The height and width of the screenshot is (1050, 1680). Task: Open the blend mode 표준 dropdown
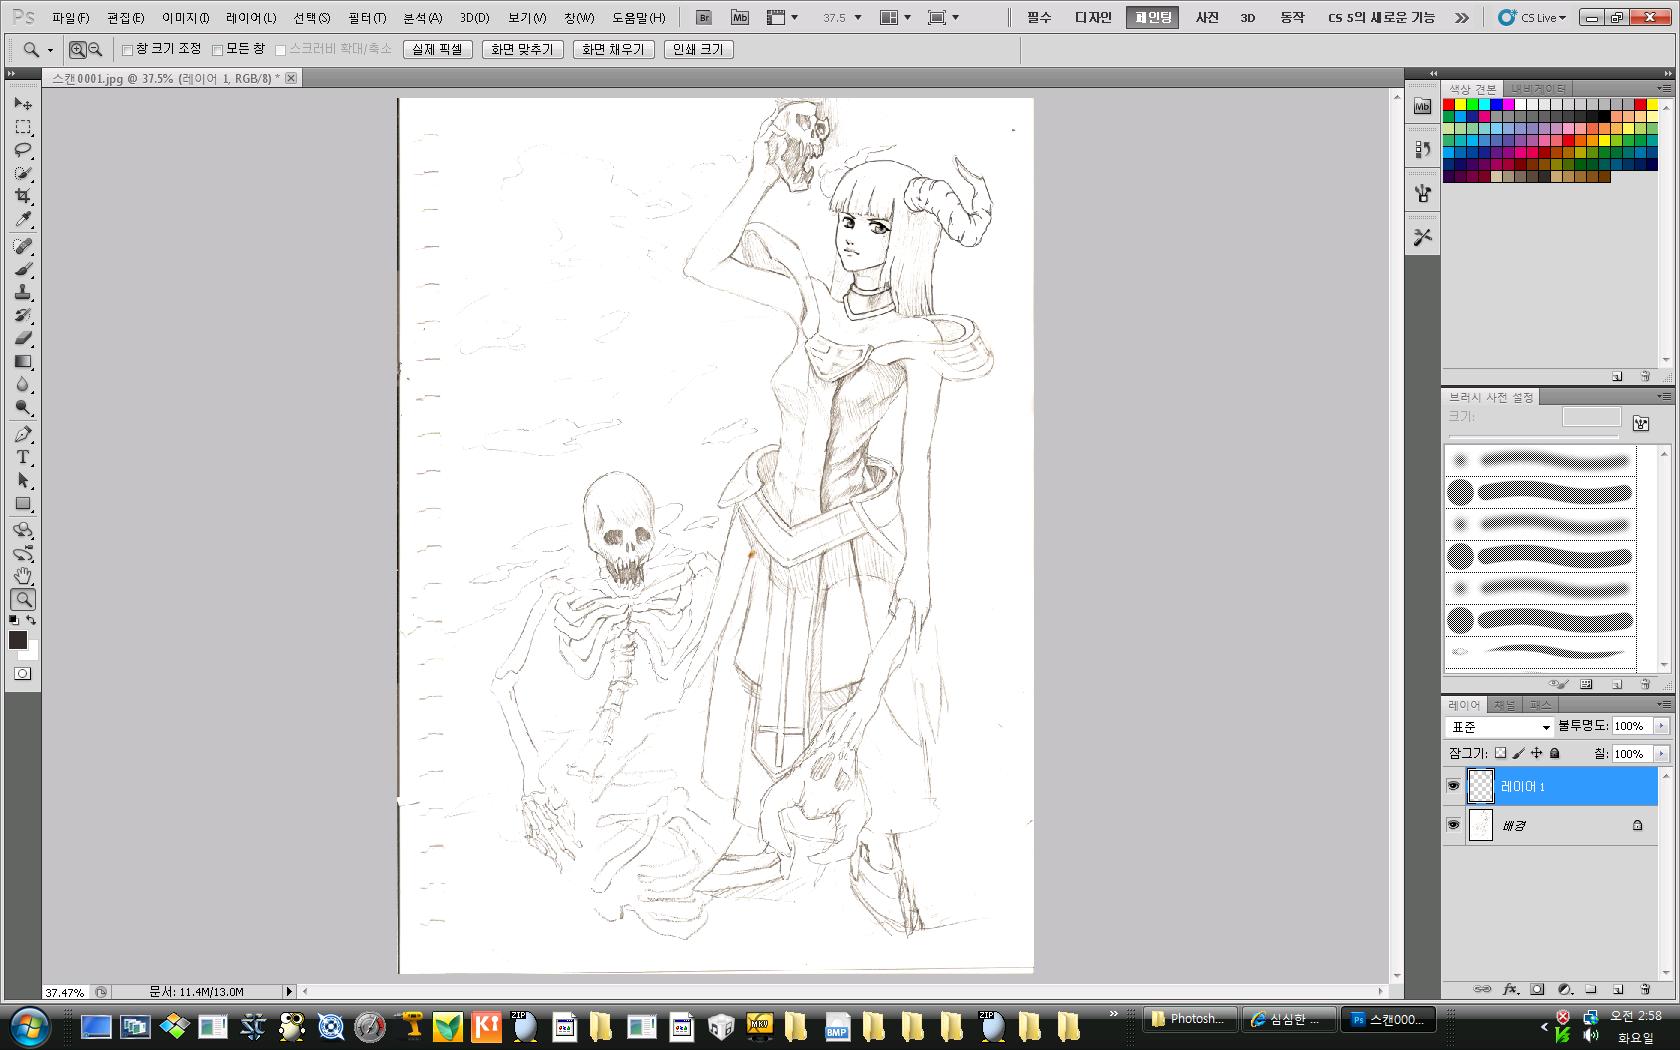(1499, 727)
